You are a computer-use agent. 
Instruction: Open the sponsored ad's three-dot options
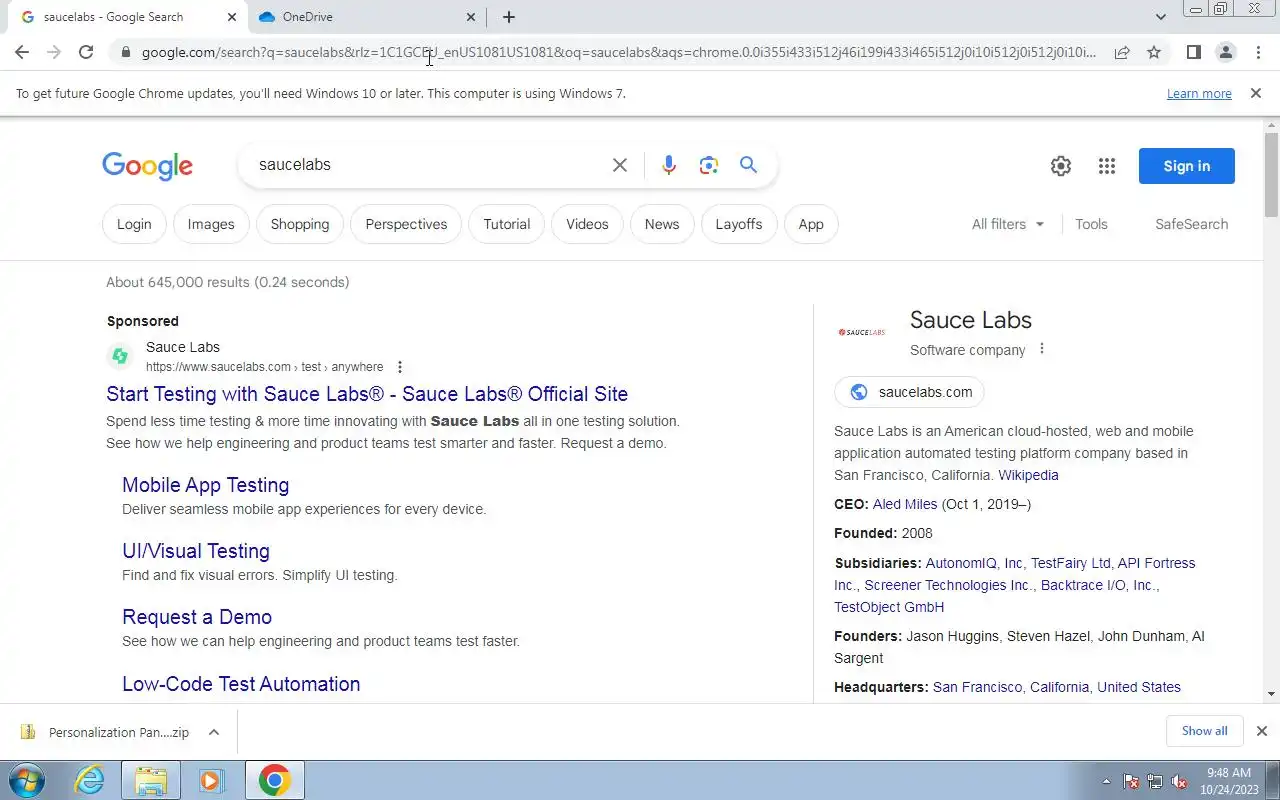pyautogui.click(x=400, y=367)
